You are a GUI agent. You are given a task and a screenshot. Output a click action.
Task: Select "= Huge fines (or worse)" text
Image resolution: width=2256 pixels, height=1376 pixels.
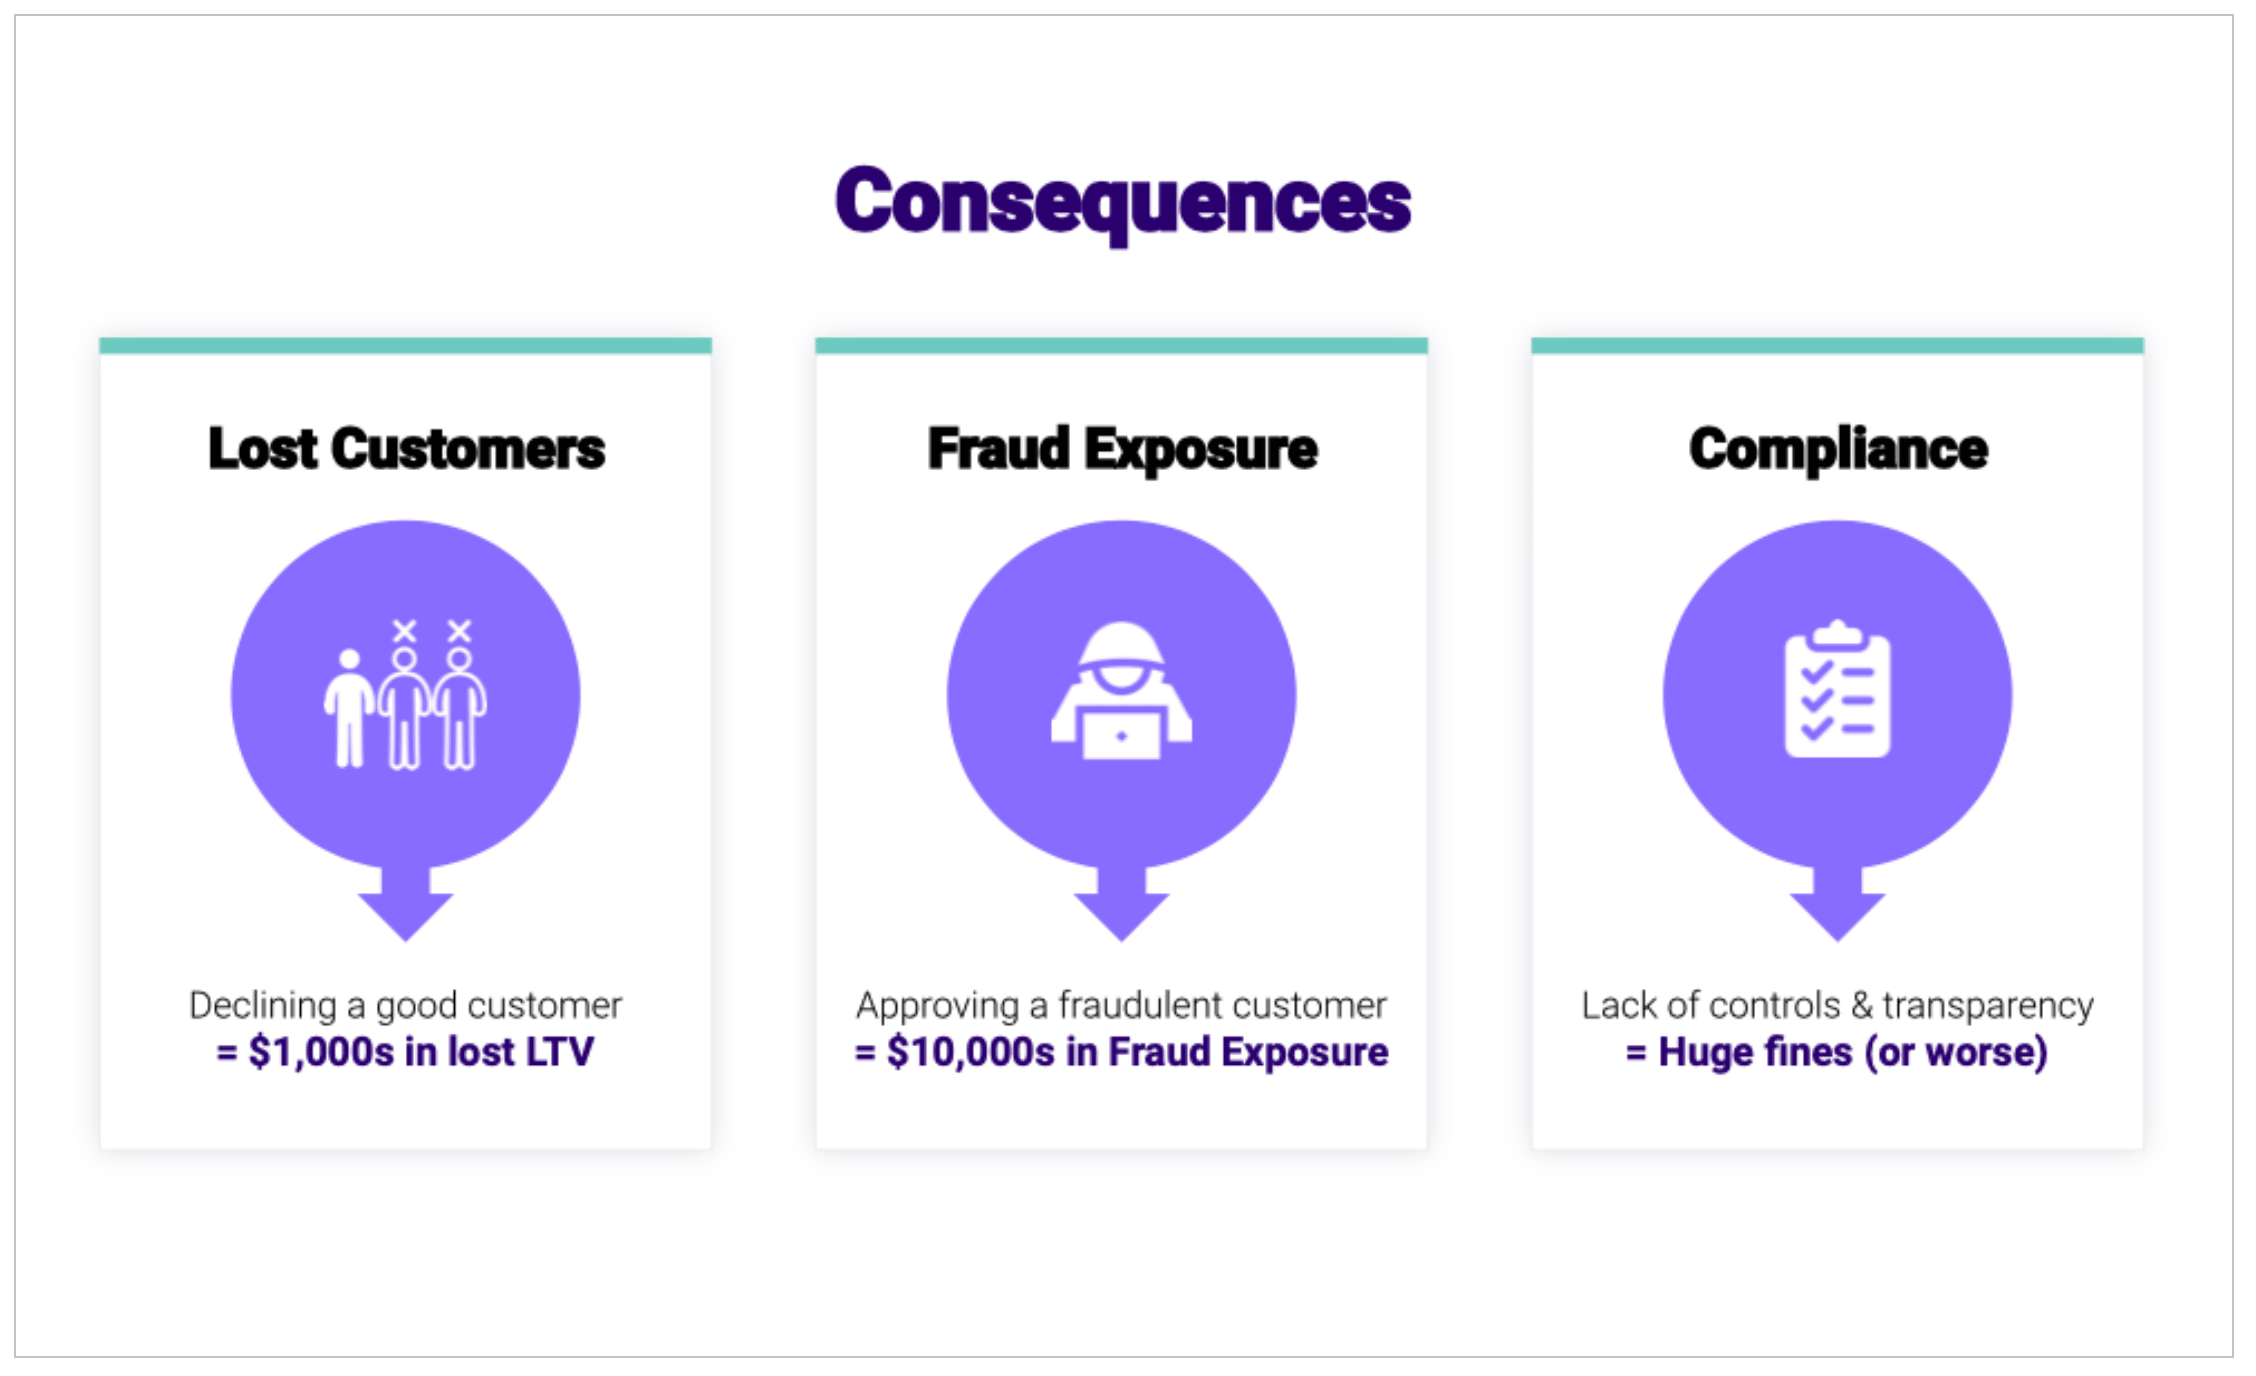[1837, 1052]
